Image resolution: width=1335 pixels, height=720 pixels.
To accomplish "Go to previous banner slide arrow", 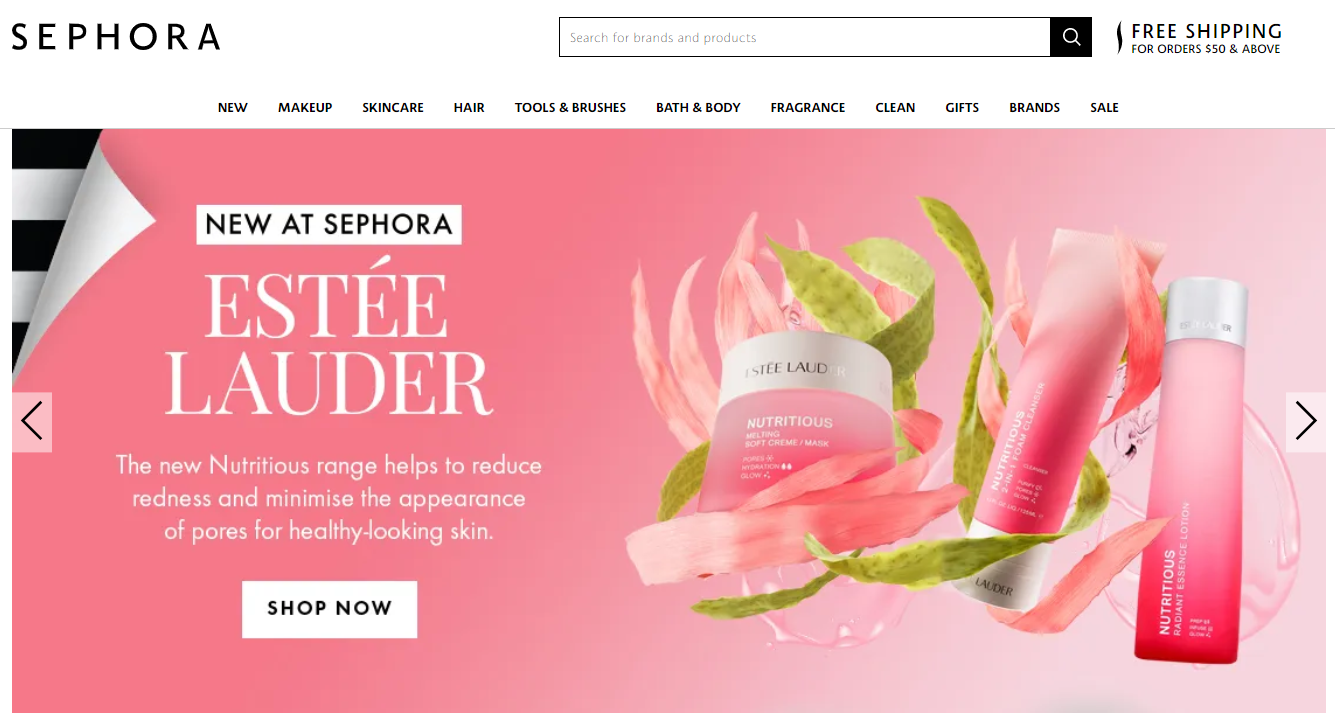I will [x=32, y=421].
